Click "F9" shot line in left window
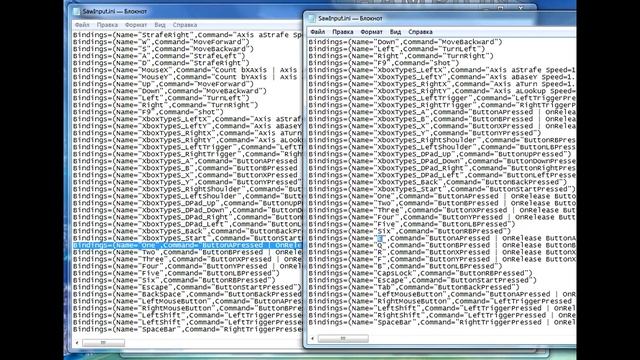The height and width of the screenshot is (360, 640). tap(148, 112)
